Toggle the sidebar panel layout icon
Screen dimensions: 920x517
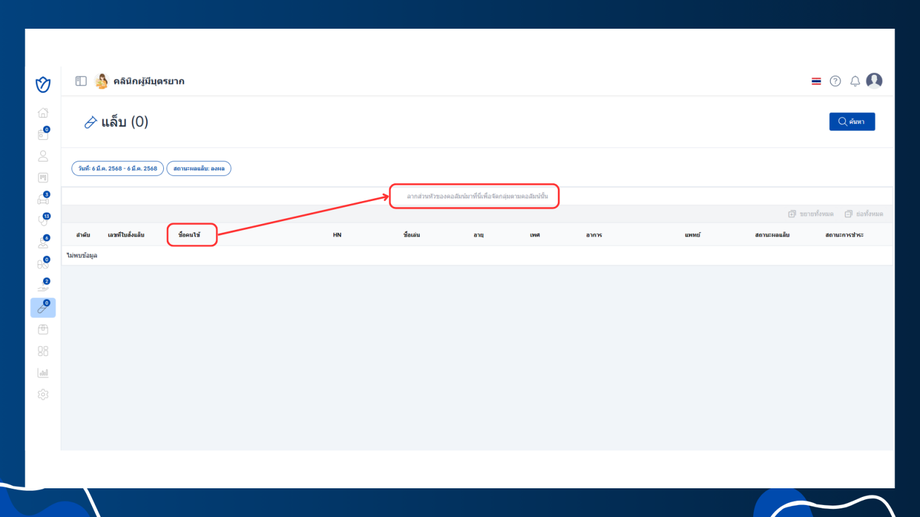tap(81, 81)
